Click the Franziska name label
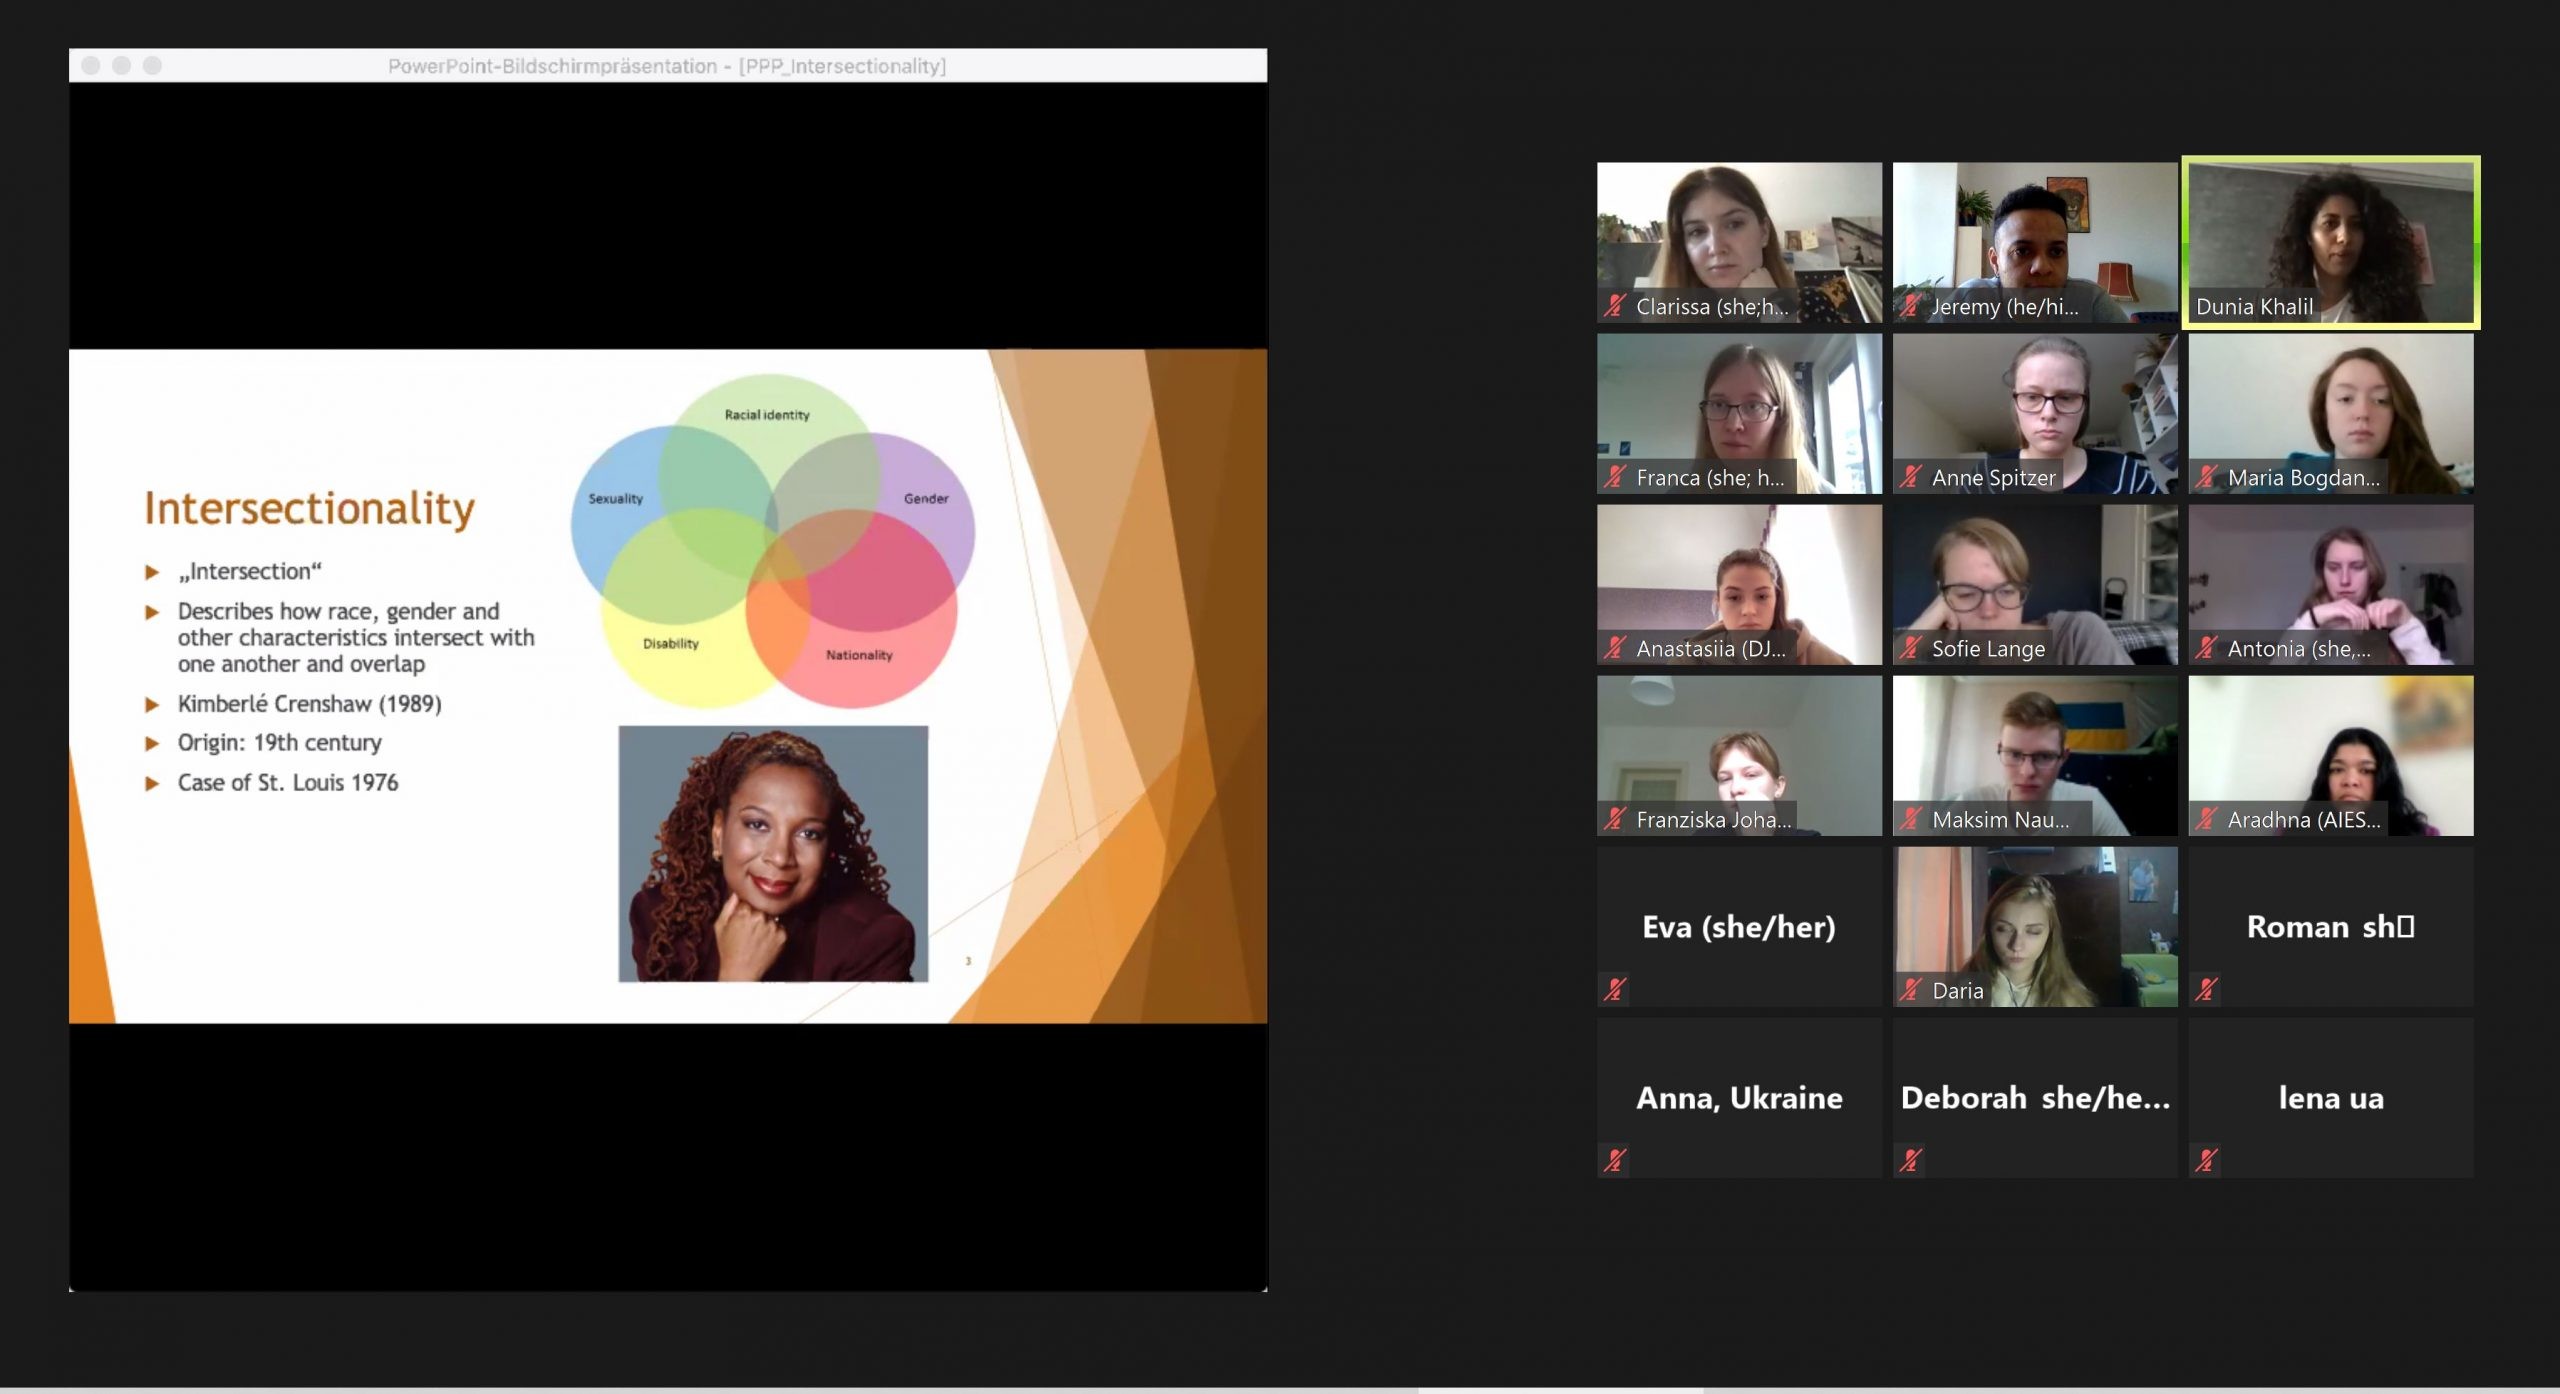2560x1394 pixels. pyautogui.click(x=1712, y=820)
